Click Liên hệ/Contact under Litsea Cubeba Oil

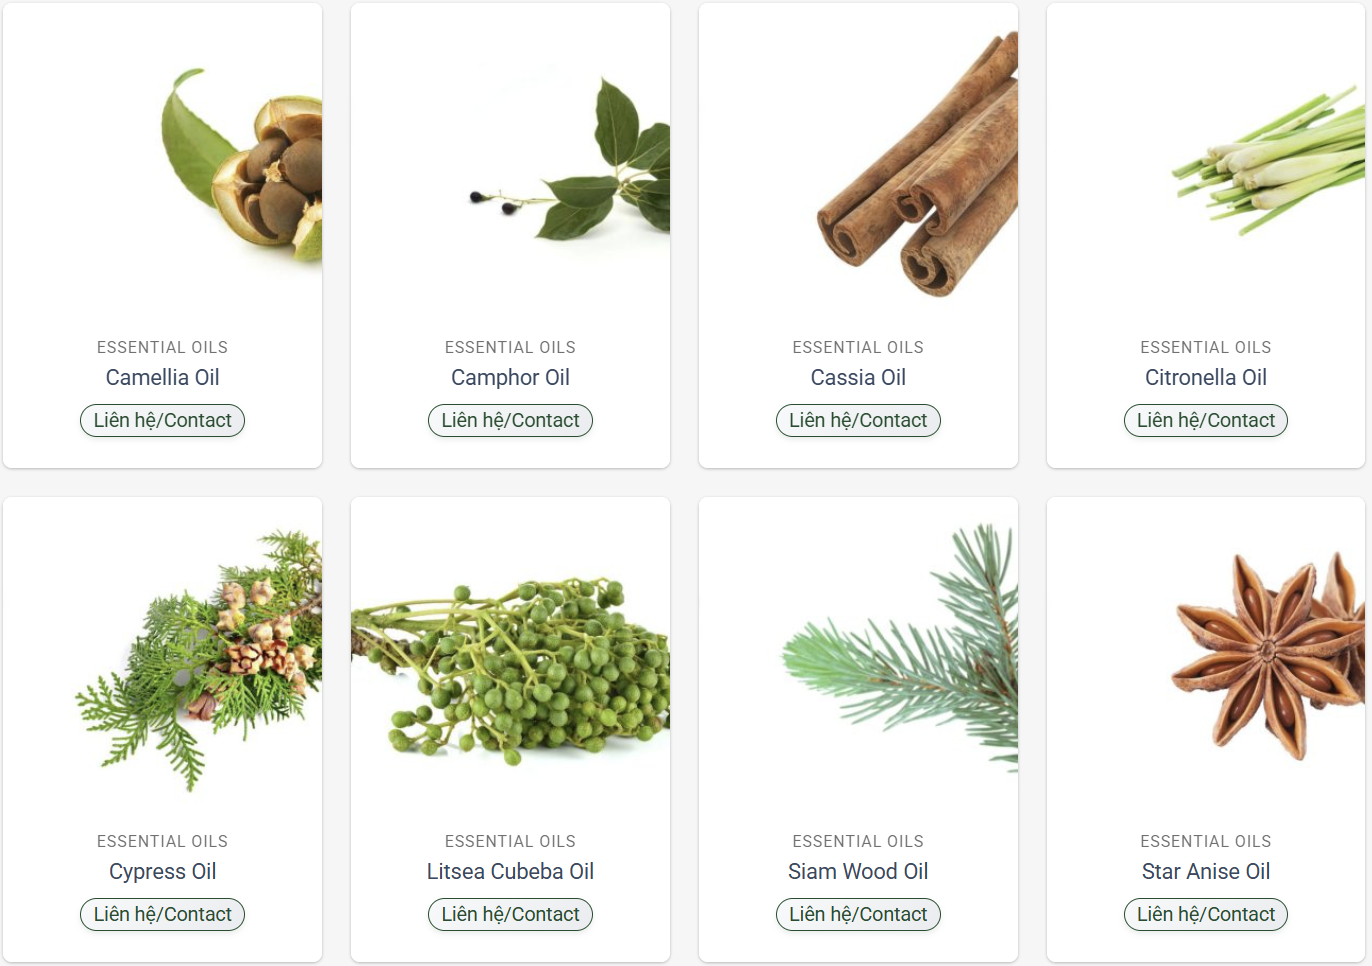pos(510,915)
